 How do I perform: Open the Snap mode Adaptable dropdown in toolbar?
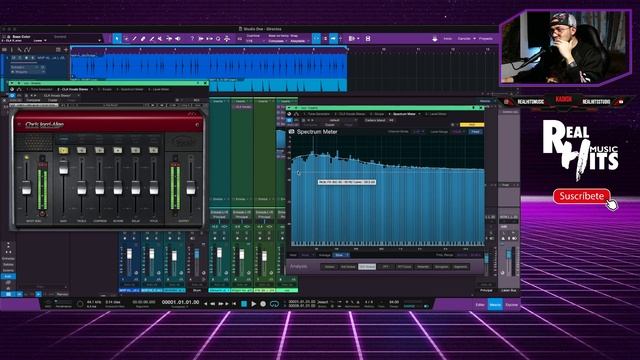tap(300, 41)
